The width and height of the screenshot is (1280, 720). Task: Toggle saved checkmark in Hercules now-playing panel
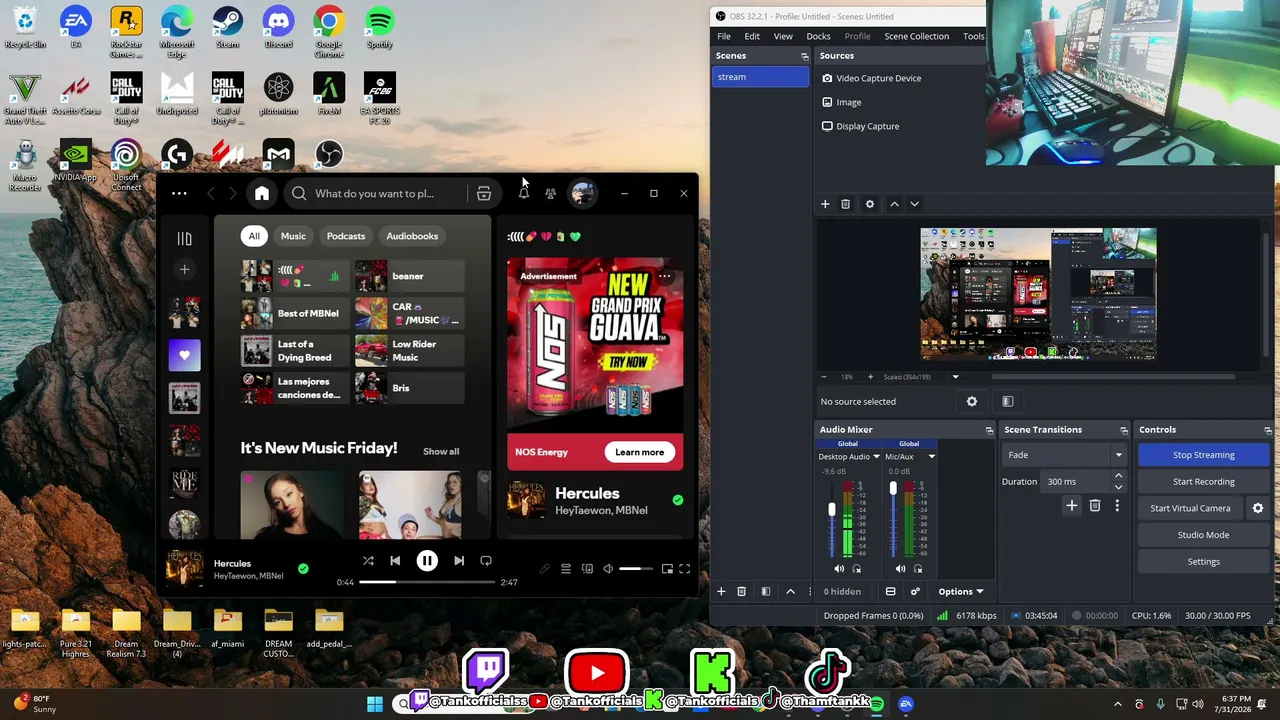tap(678, 500)
